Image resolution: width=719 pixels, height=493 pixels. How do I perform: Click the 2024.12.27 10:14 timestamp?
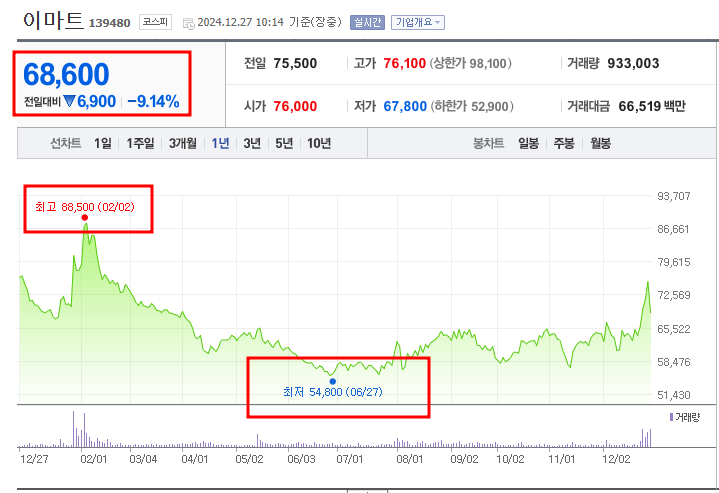[240, 22]
